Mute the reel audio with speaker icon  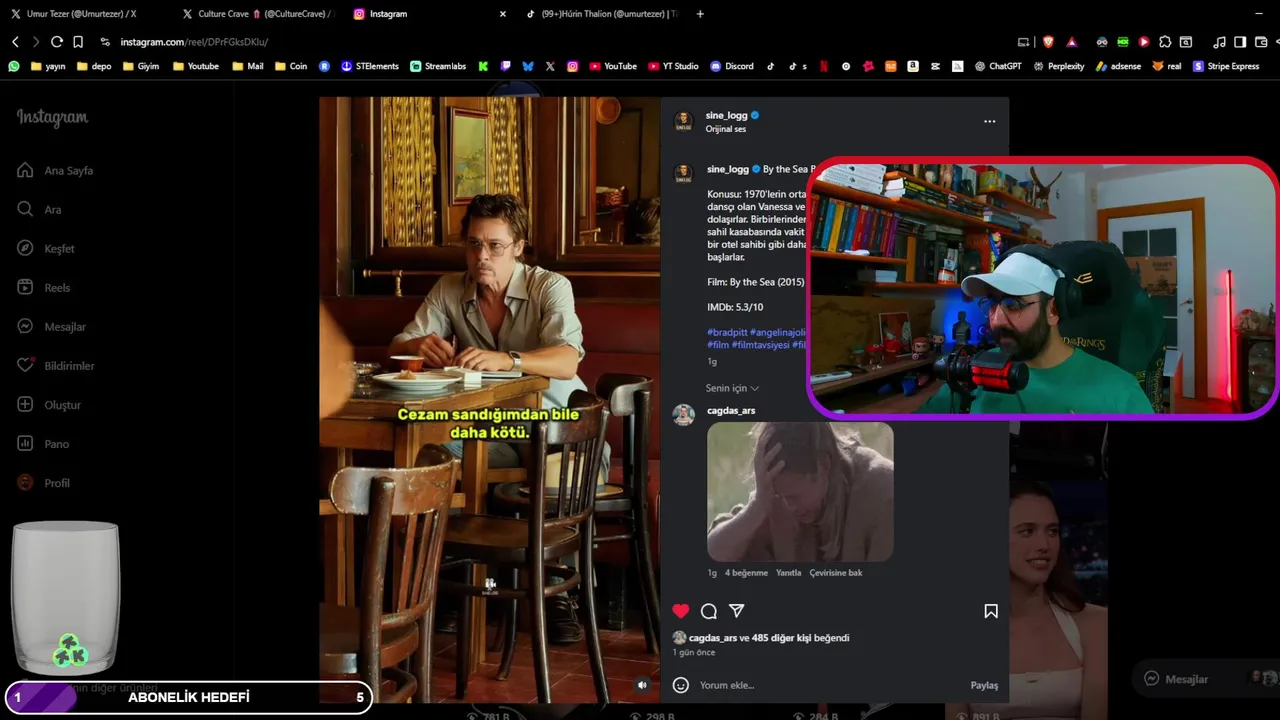pos(642,685)
